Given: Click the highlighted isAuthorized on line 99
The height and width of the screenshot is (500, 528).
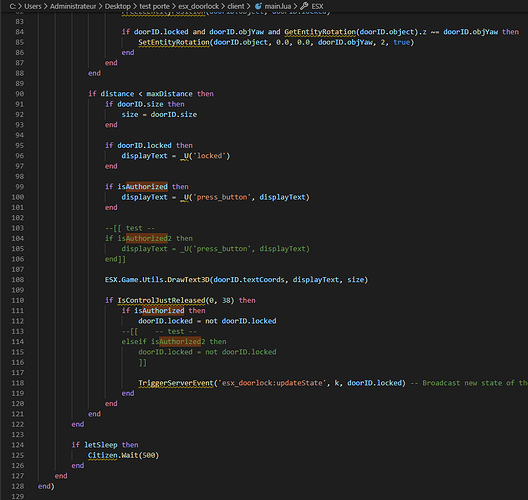Looking at the screenshot, I should pos(142,187).
